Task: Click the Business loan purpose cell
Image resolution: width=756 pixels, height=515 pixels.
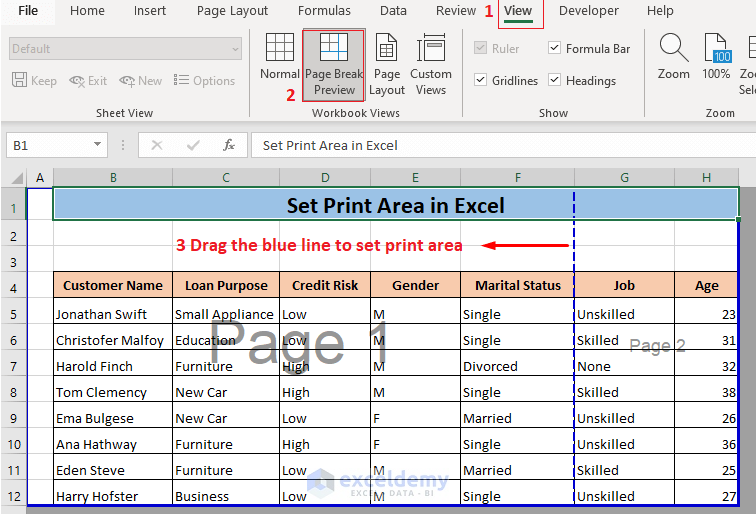Action: [x=226, y=493]
